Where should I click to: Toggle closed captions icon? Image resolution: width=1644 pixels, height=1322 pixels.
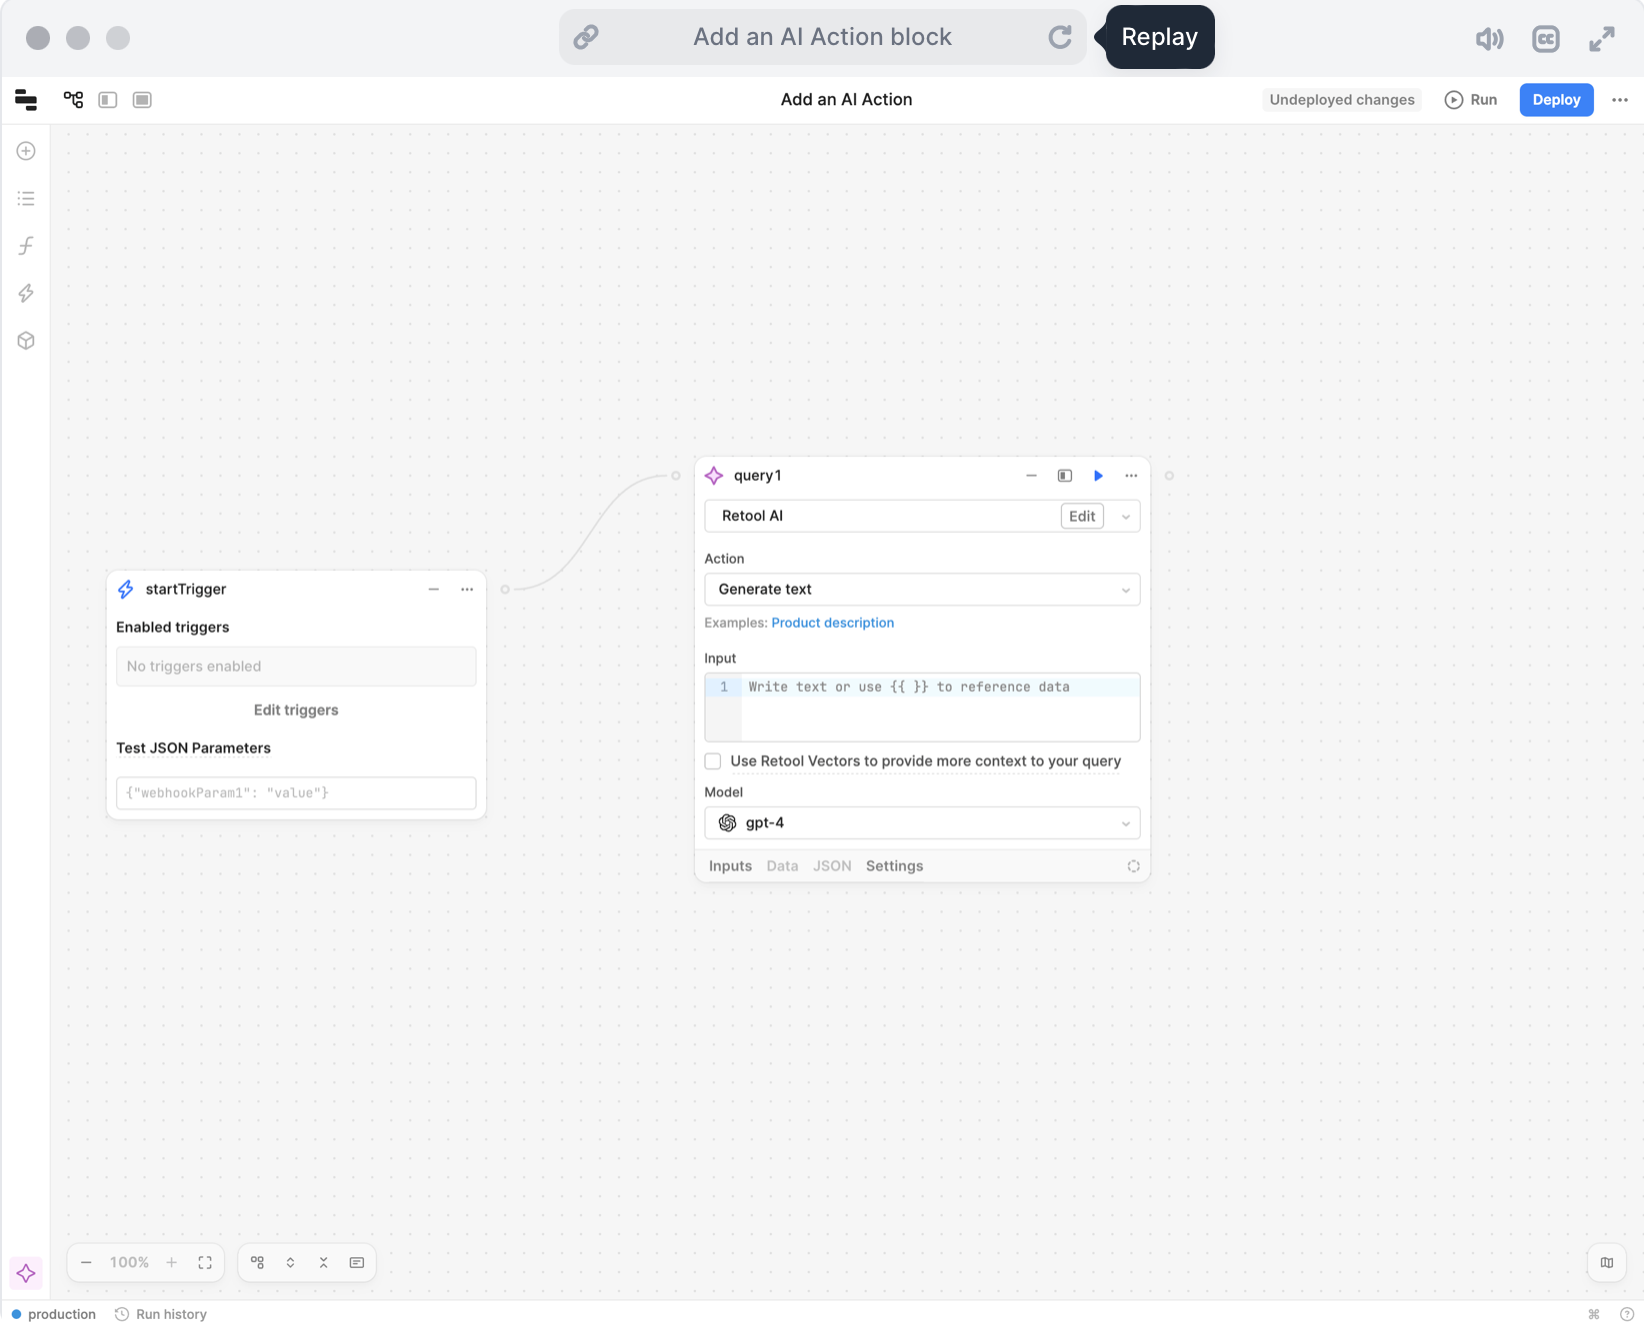tap(1546, 39)
